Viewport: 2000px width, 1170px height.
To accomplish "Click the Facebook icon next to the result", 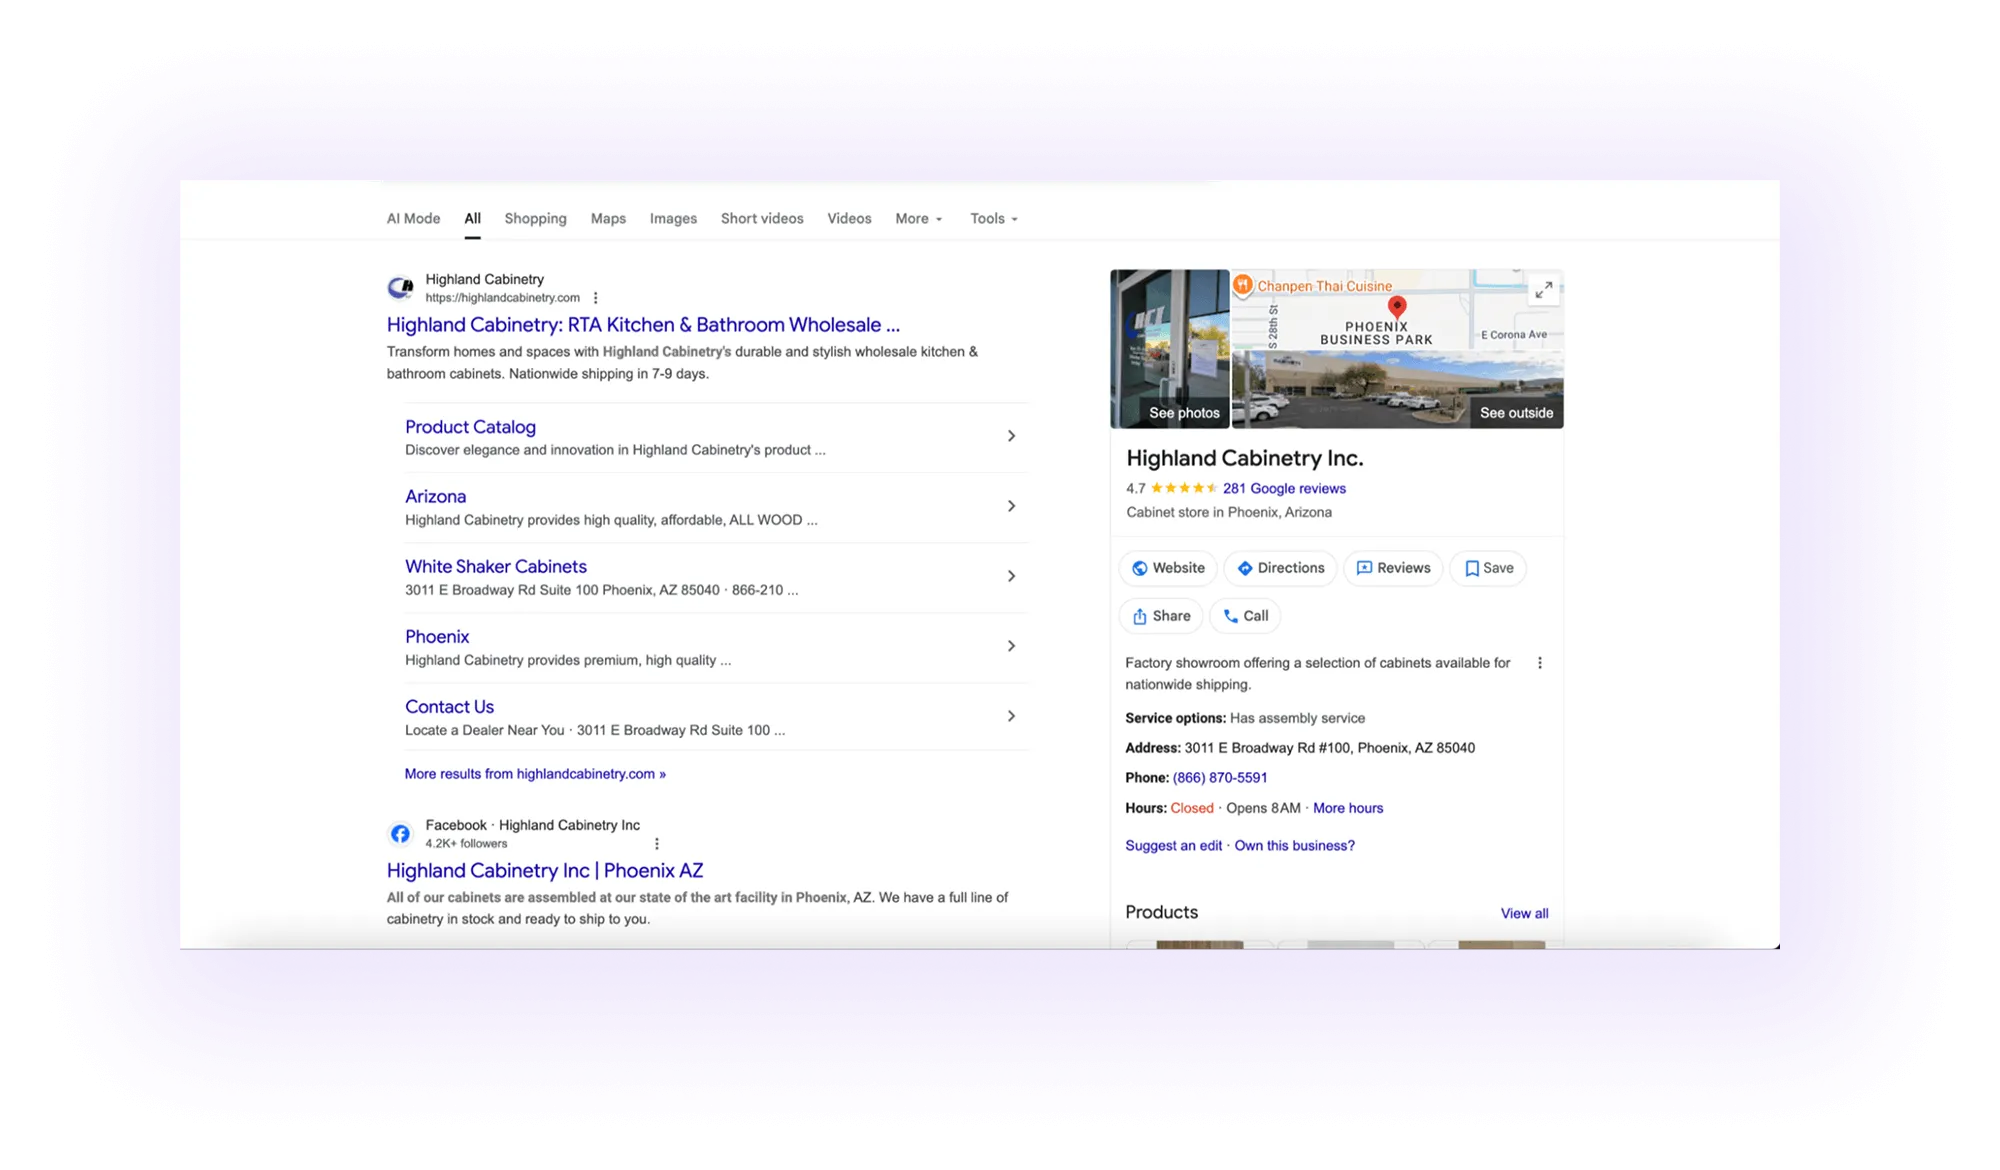I will pos(400,833).
